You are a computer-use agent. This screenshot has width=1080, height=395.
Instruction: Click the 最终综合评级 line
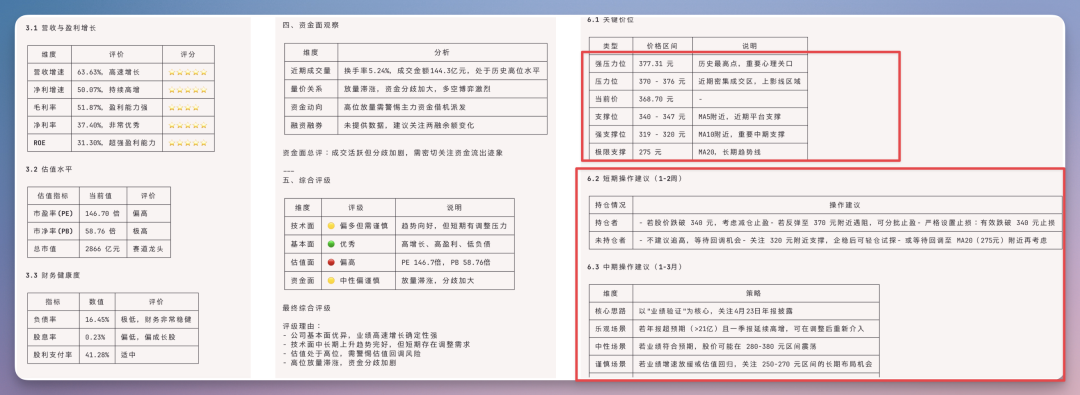click(x=306, y=307)
